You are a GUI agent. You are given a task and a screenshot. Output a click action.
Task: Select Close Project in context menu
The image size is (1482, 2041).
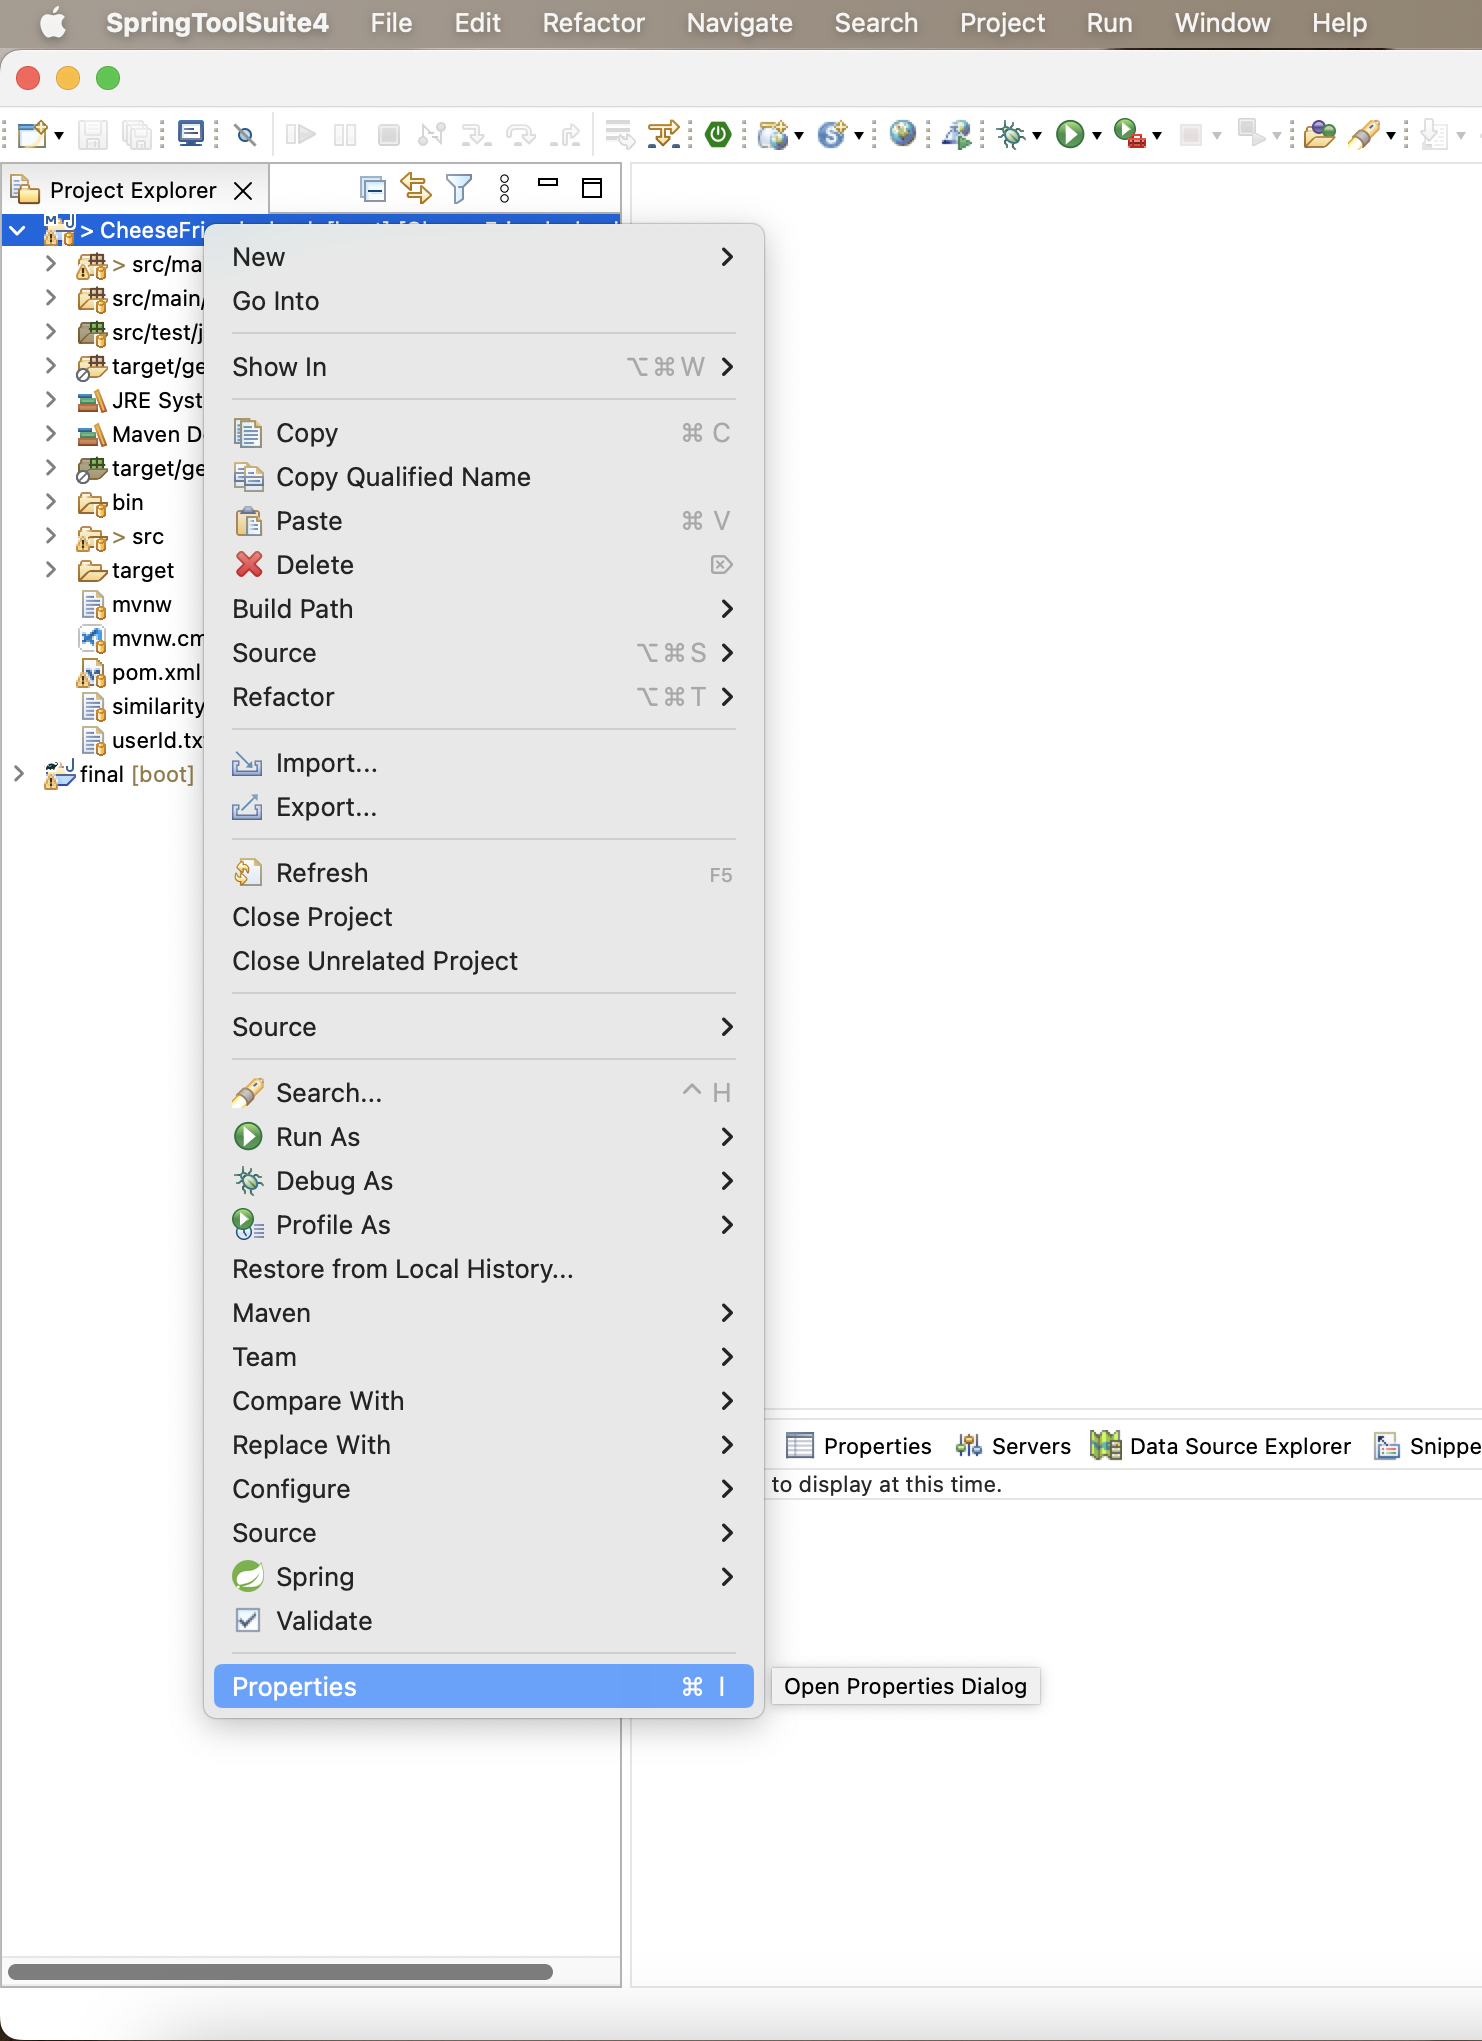484,917
